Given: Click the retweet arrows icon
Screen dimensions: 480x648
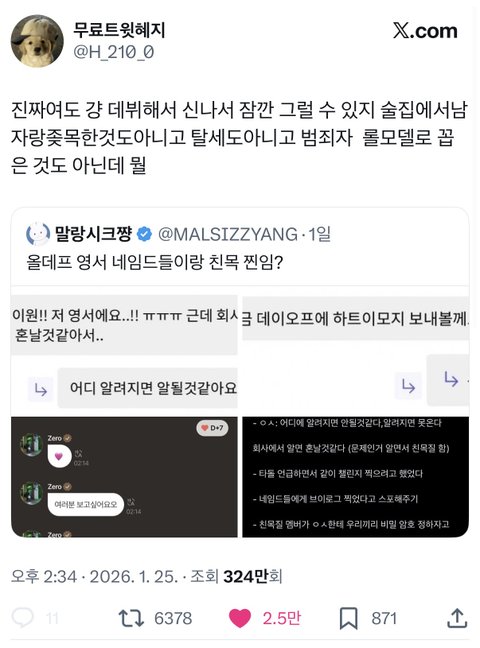Looking at the screenshot, I should tap(131, 618).
